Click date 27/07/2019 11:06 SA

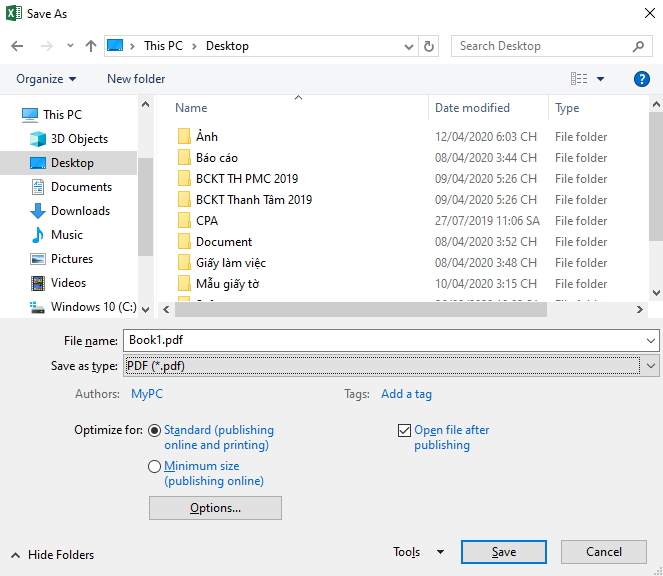pyautogui.click(x=487, y=221)
